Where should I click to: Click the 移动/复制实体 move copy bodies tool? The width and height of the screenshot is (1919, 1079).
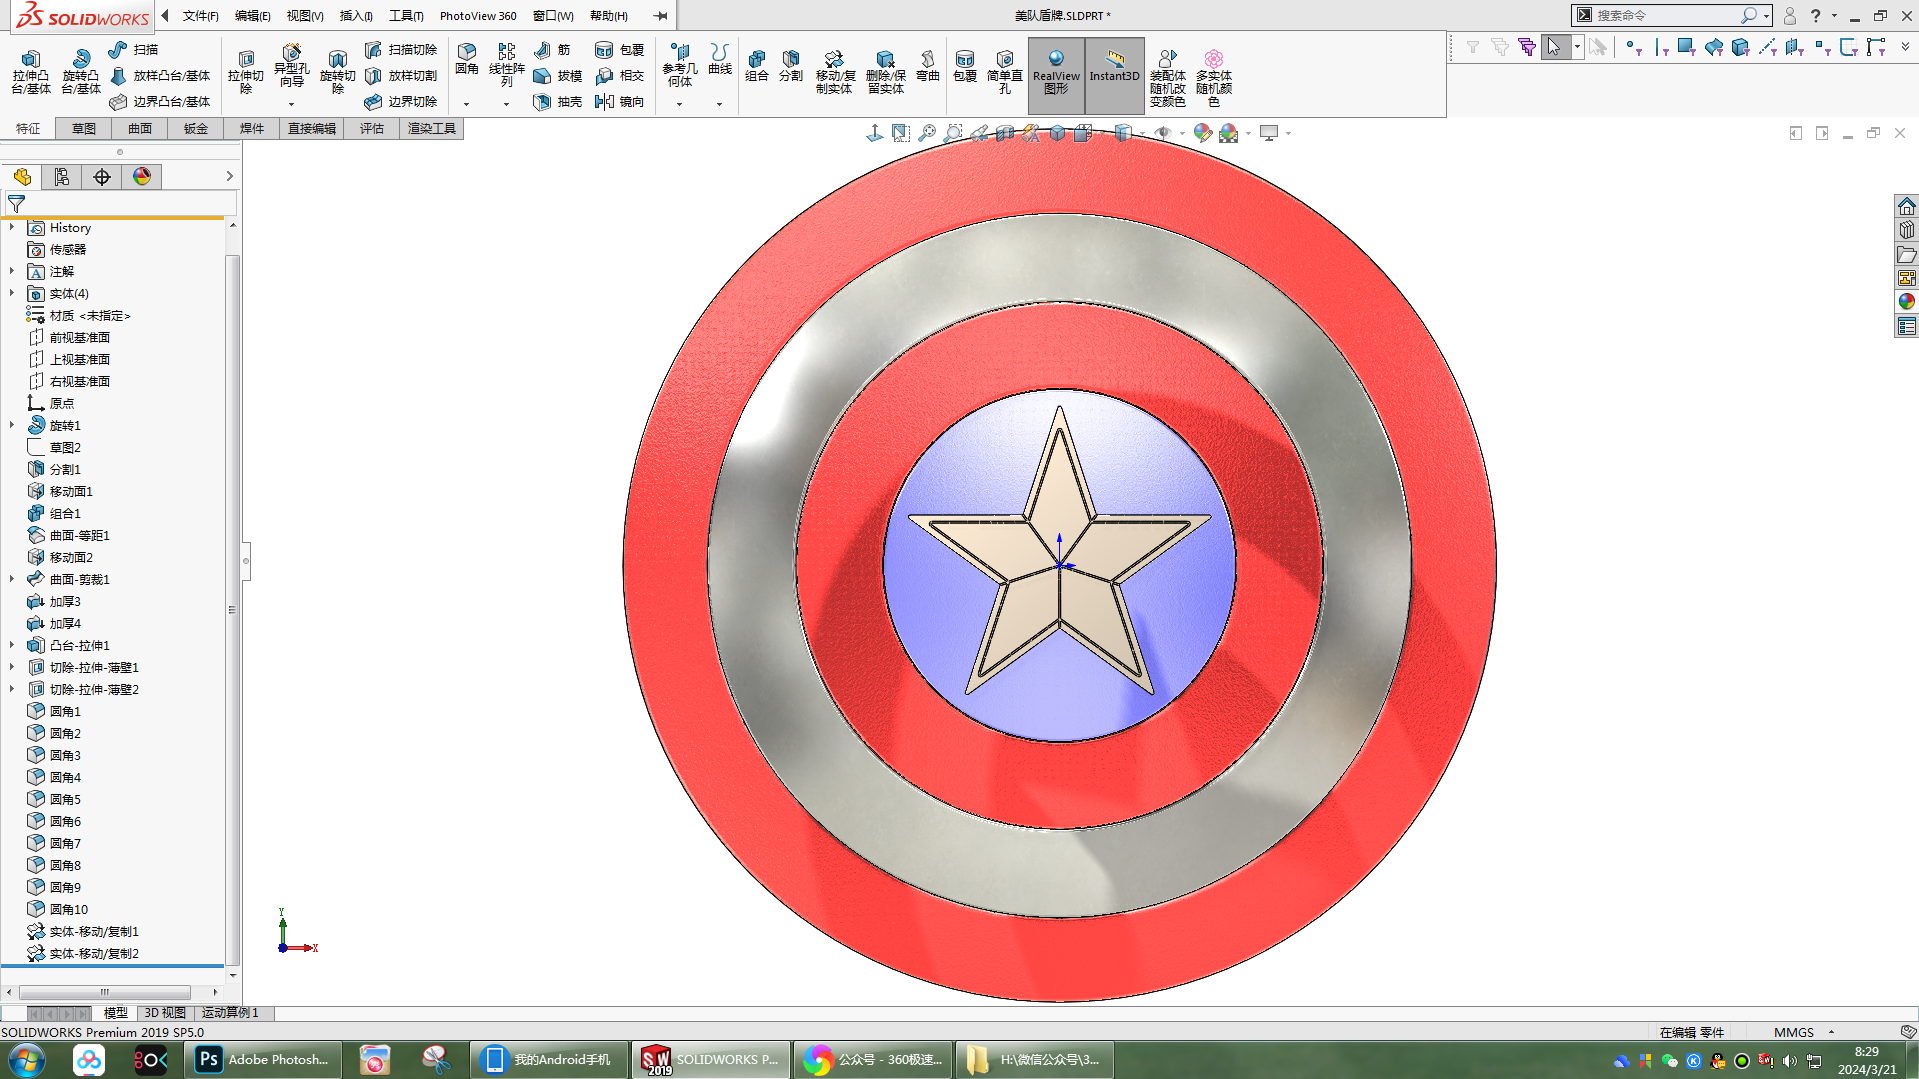[834, 71]
